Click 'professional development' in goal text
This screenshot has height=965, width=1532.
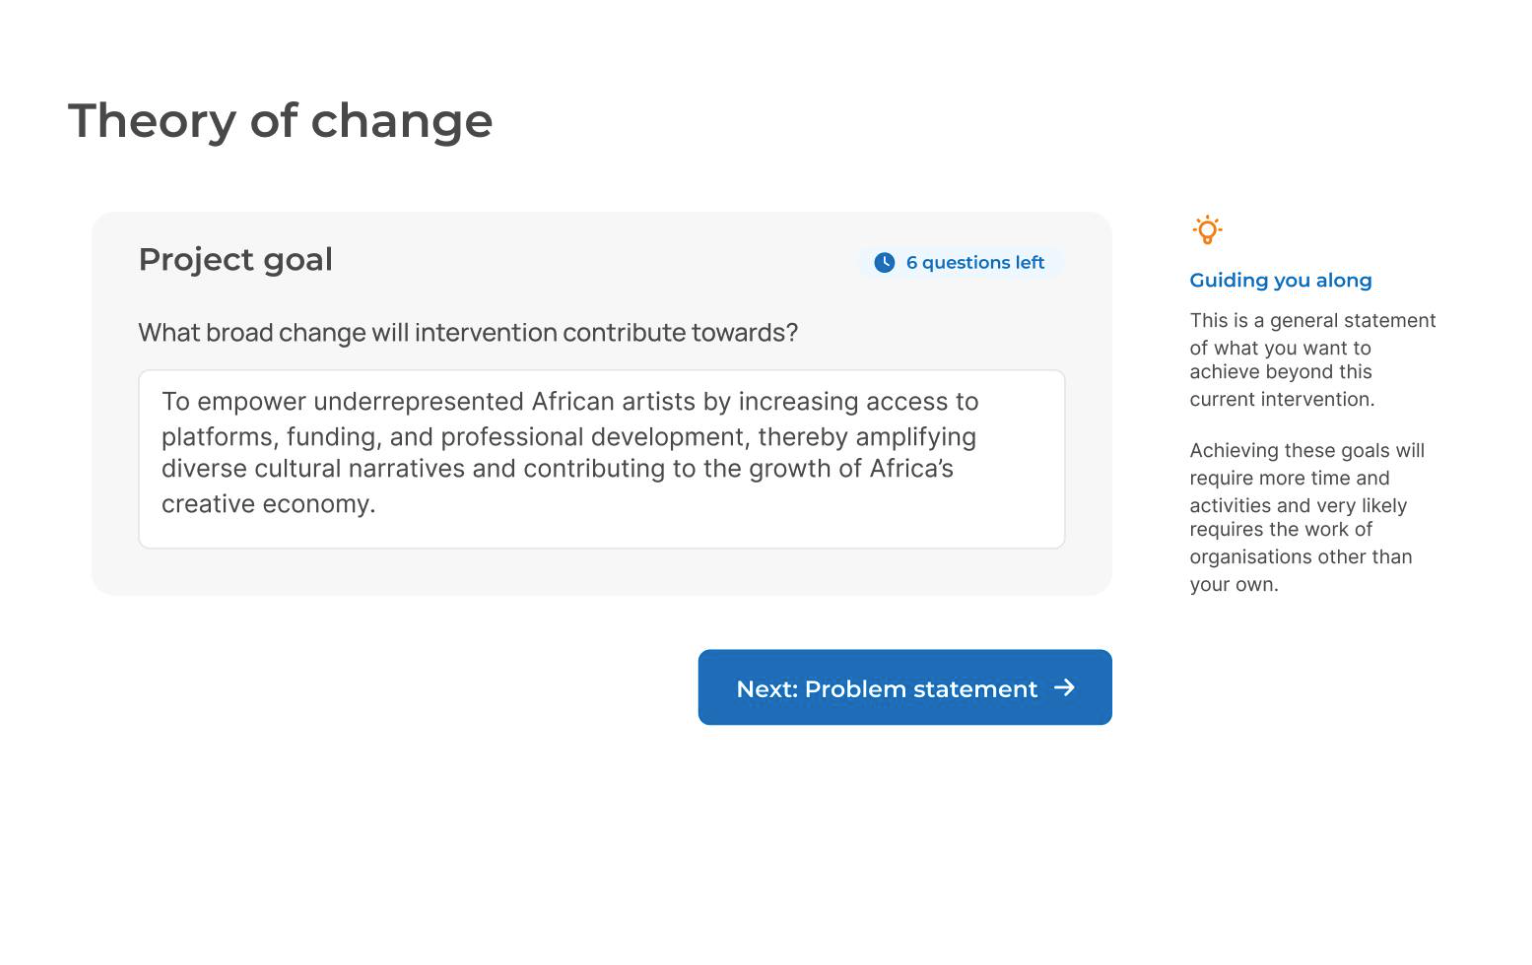click(594, 437)
